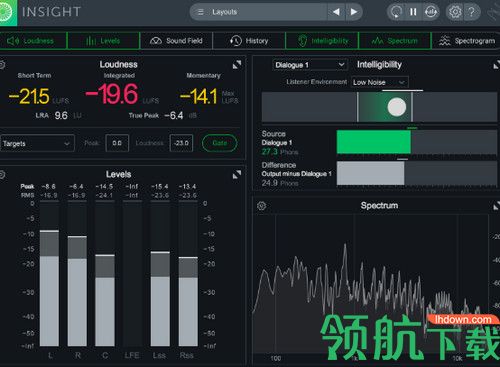Go to next layout arrow
The width and height of the screenshot is (500, 367).
point(354,12)
